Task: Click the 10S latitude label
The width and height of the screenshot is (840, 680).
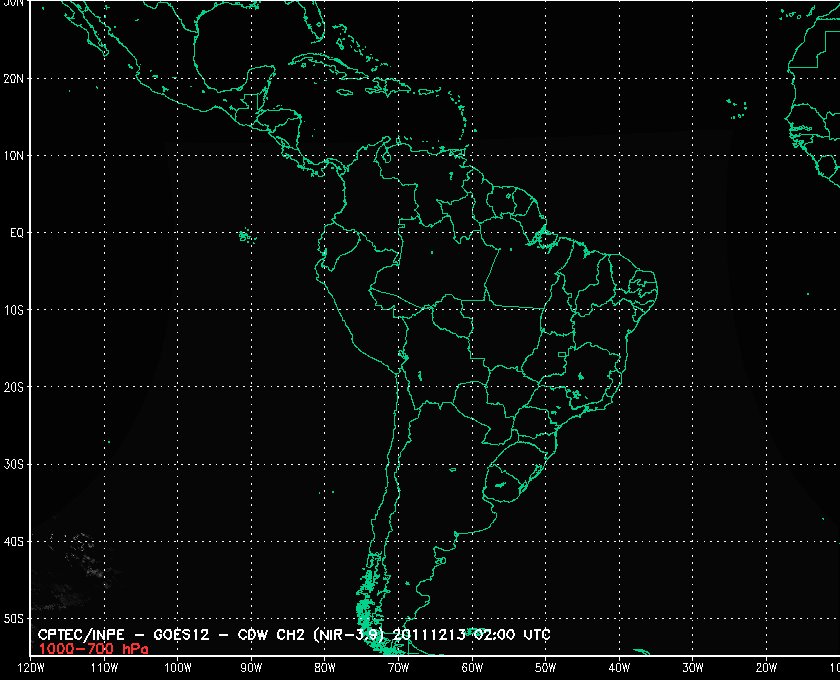Action: pos(14,310)
